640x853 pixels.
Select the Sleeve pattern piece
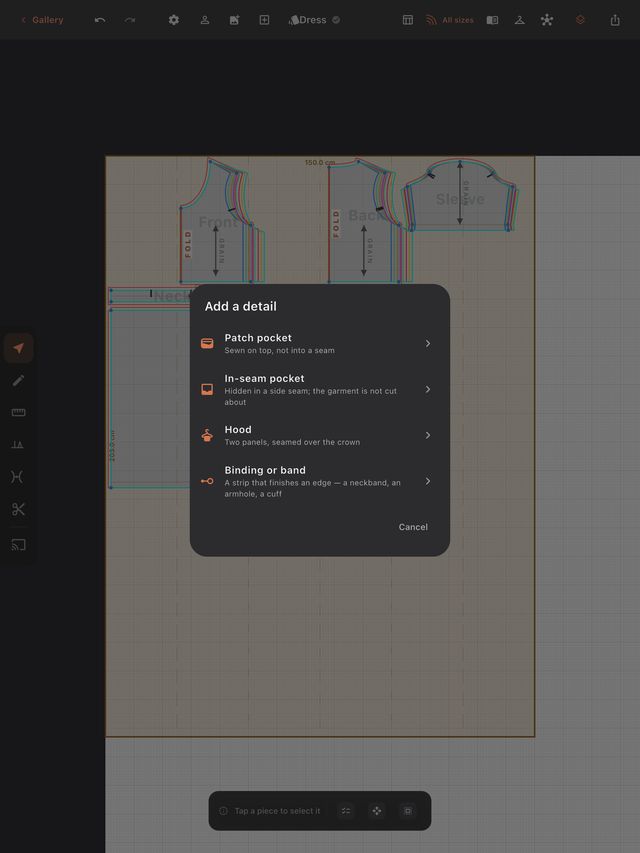tap(460, 199)
